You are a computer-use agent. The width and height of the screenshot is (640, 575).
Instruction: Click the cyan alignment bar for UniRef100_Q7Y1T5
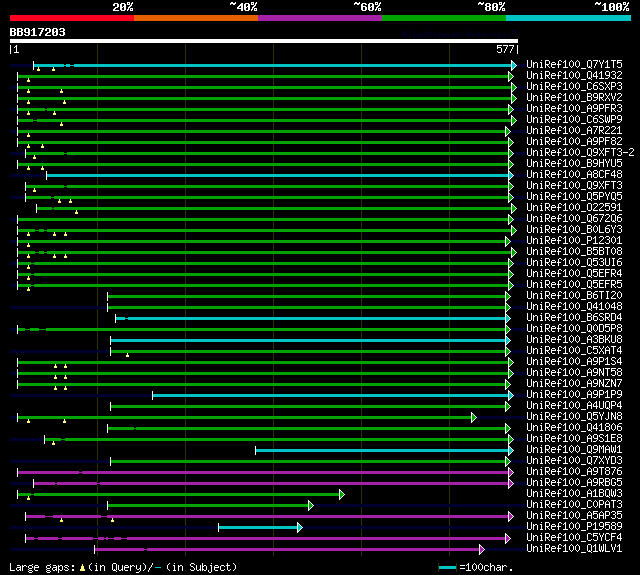273,65
